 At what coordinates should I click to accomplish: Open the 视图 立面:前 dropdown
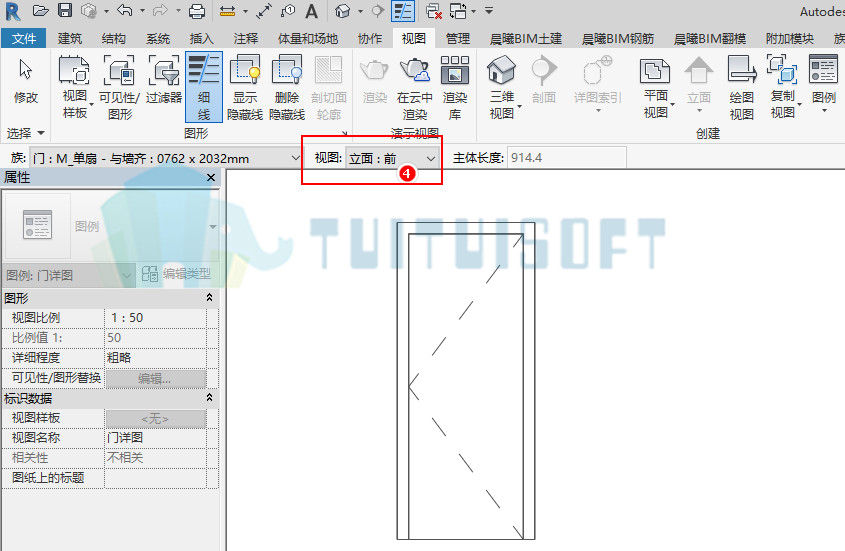click(391, 158)
